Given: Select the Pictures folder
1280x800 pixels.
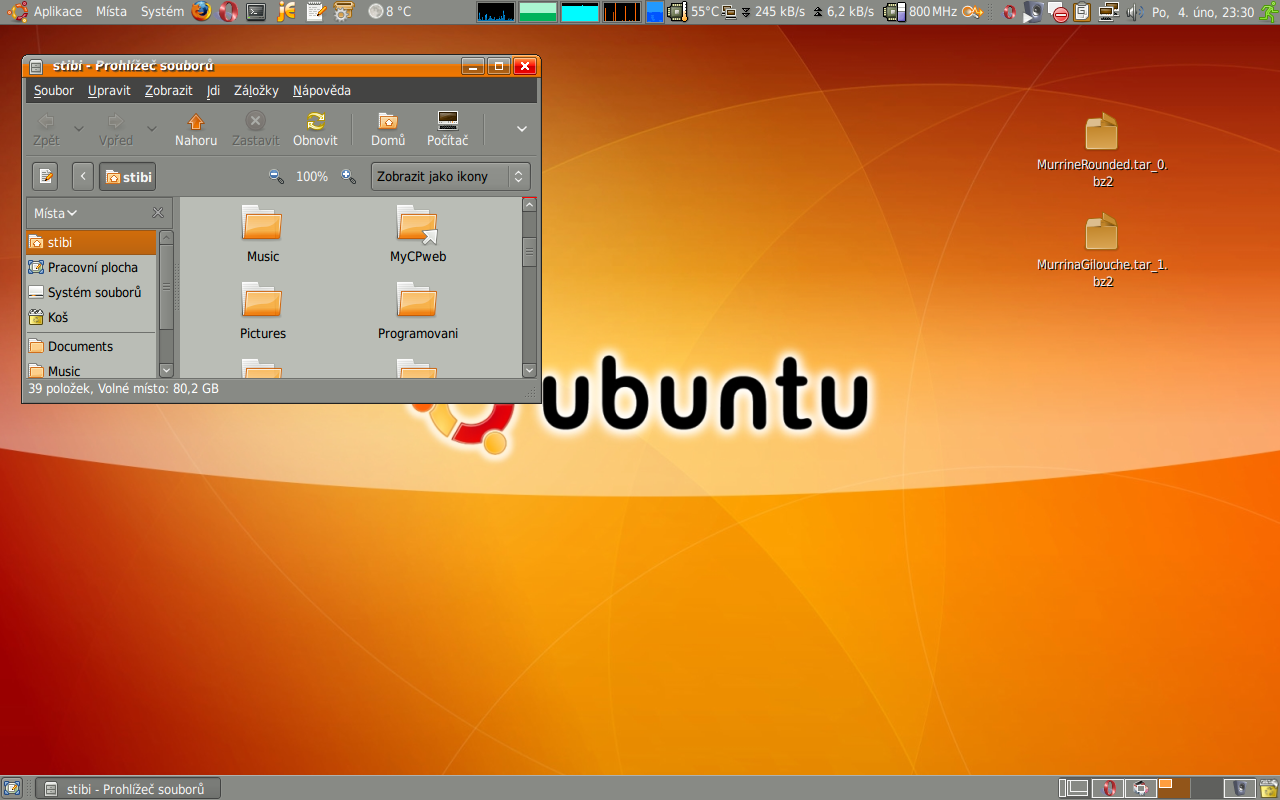Looking at the screenshot, I should click(262, 311).
